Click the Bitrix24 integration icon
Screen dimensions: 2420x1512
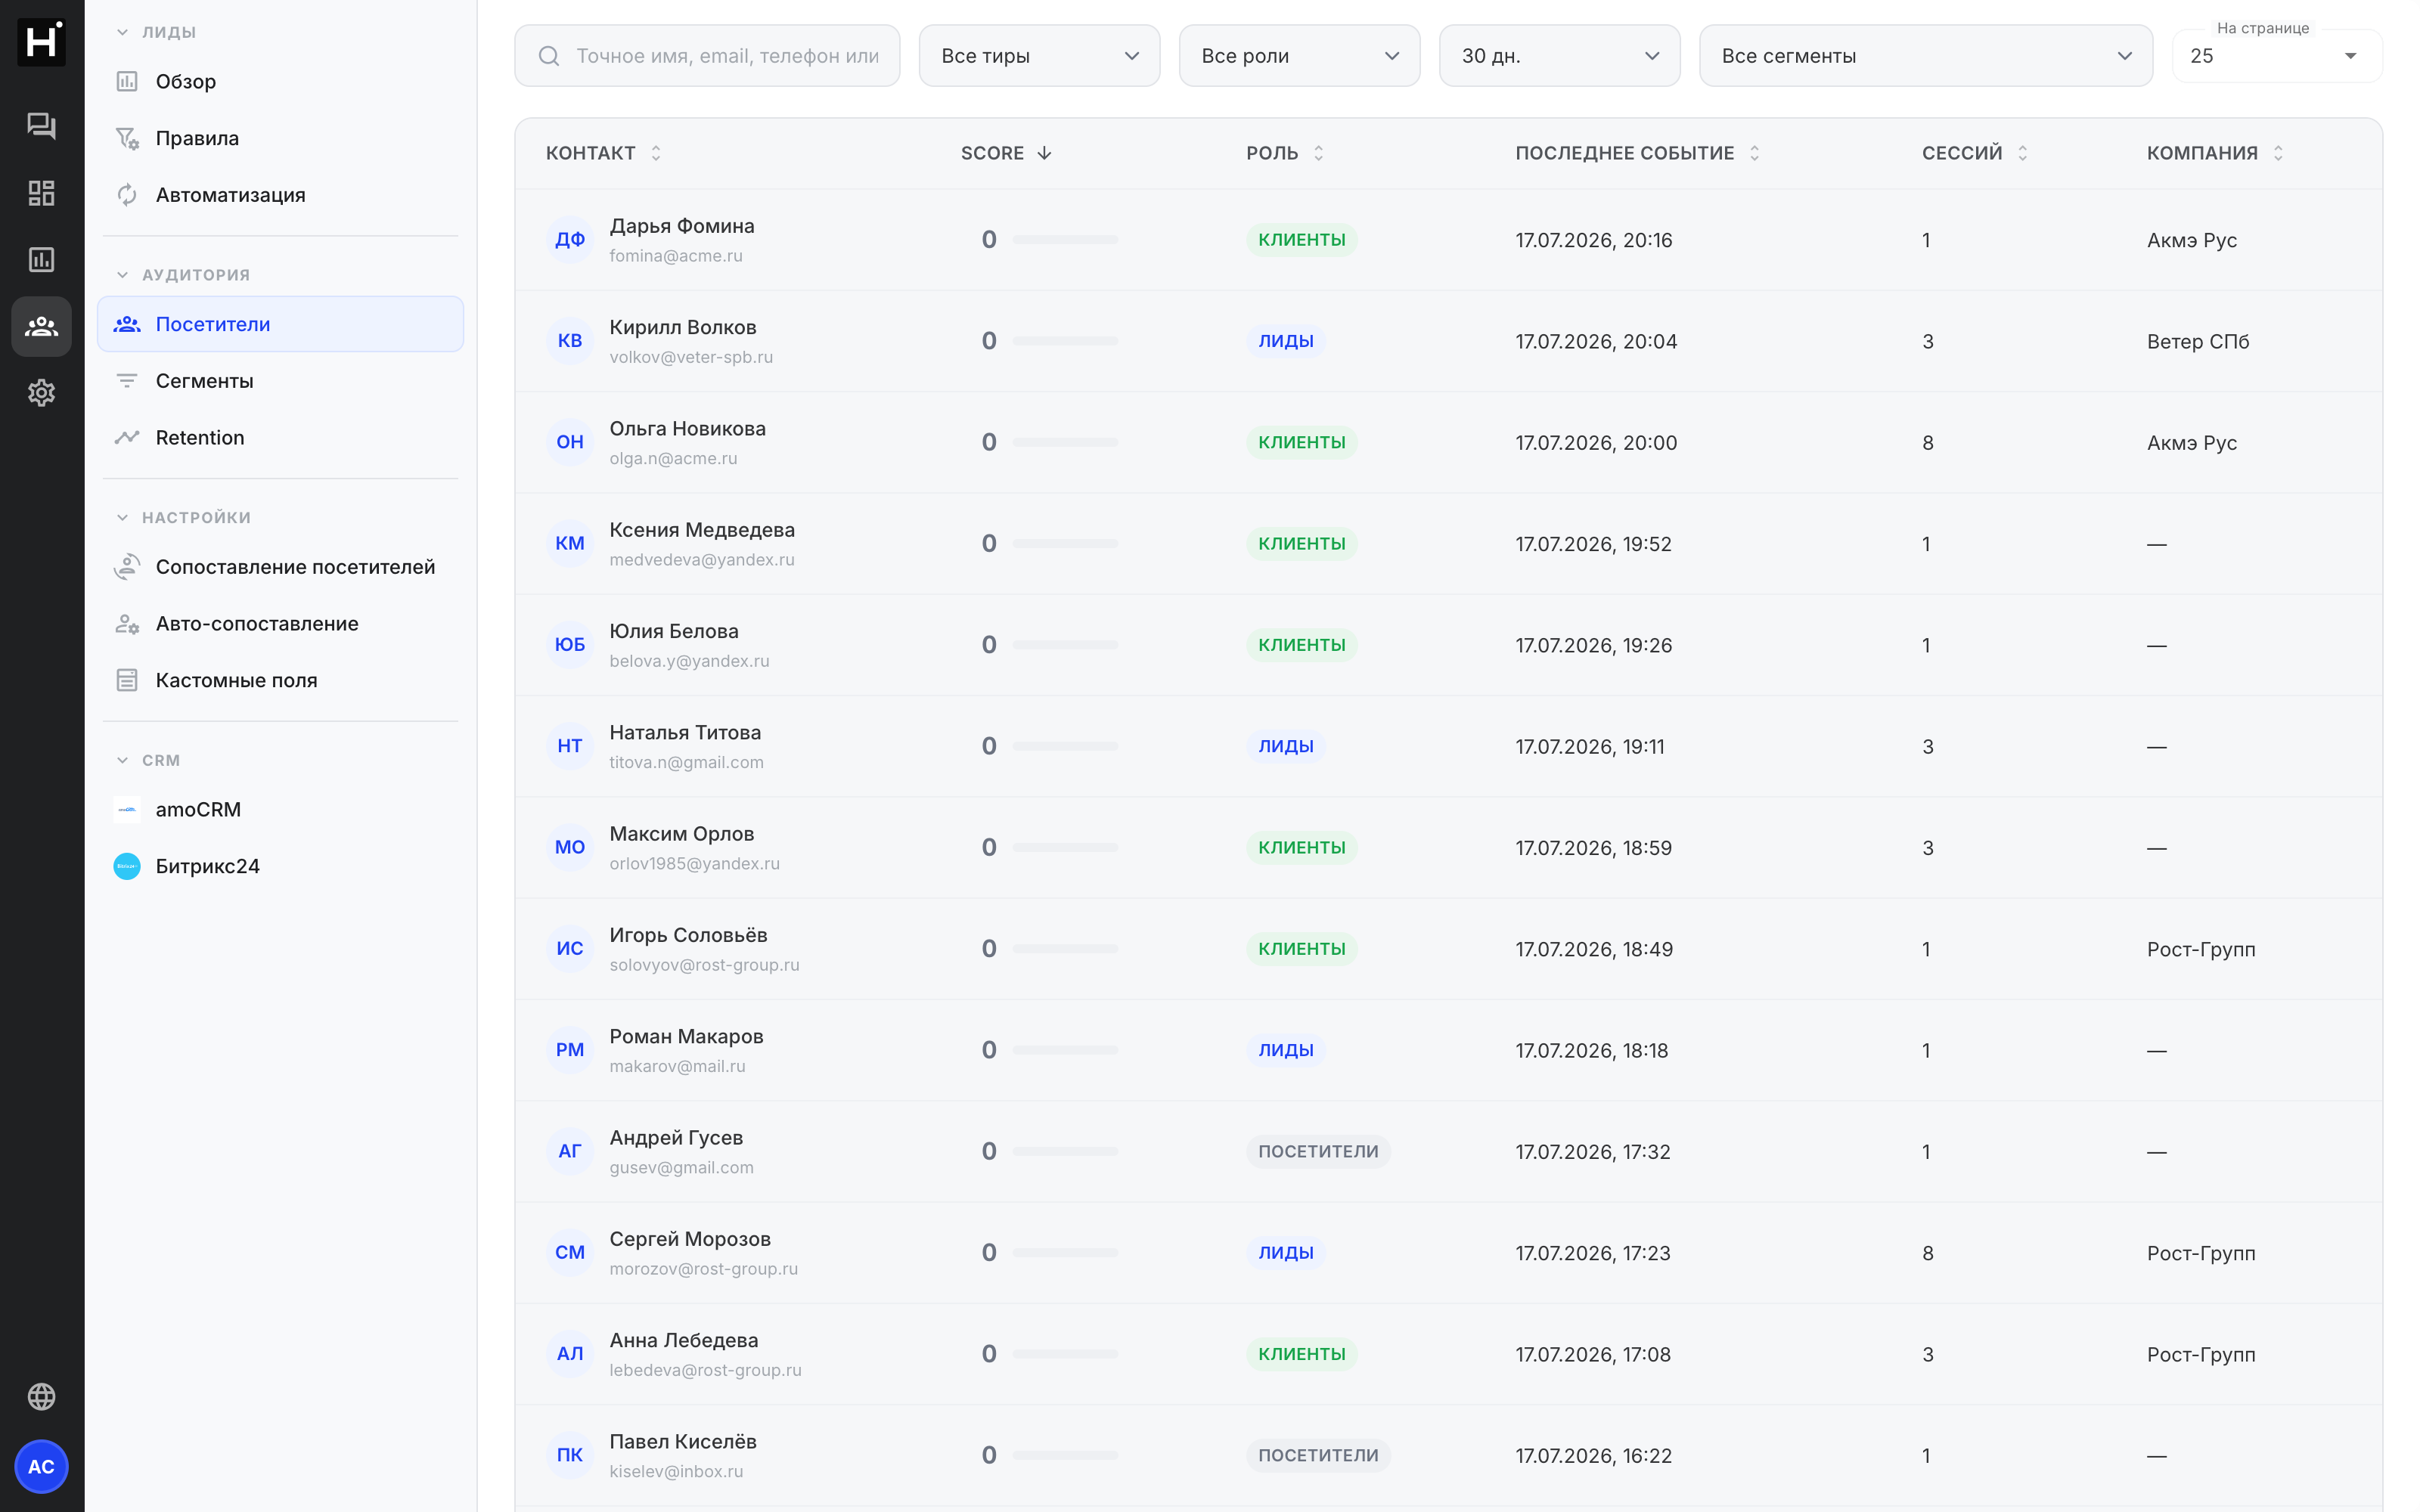127,866
